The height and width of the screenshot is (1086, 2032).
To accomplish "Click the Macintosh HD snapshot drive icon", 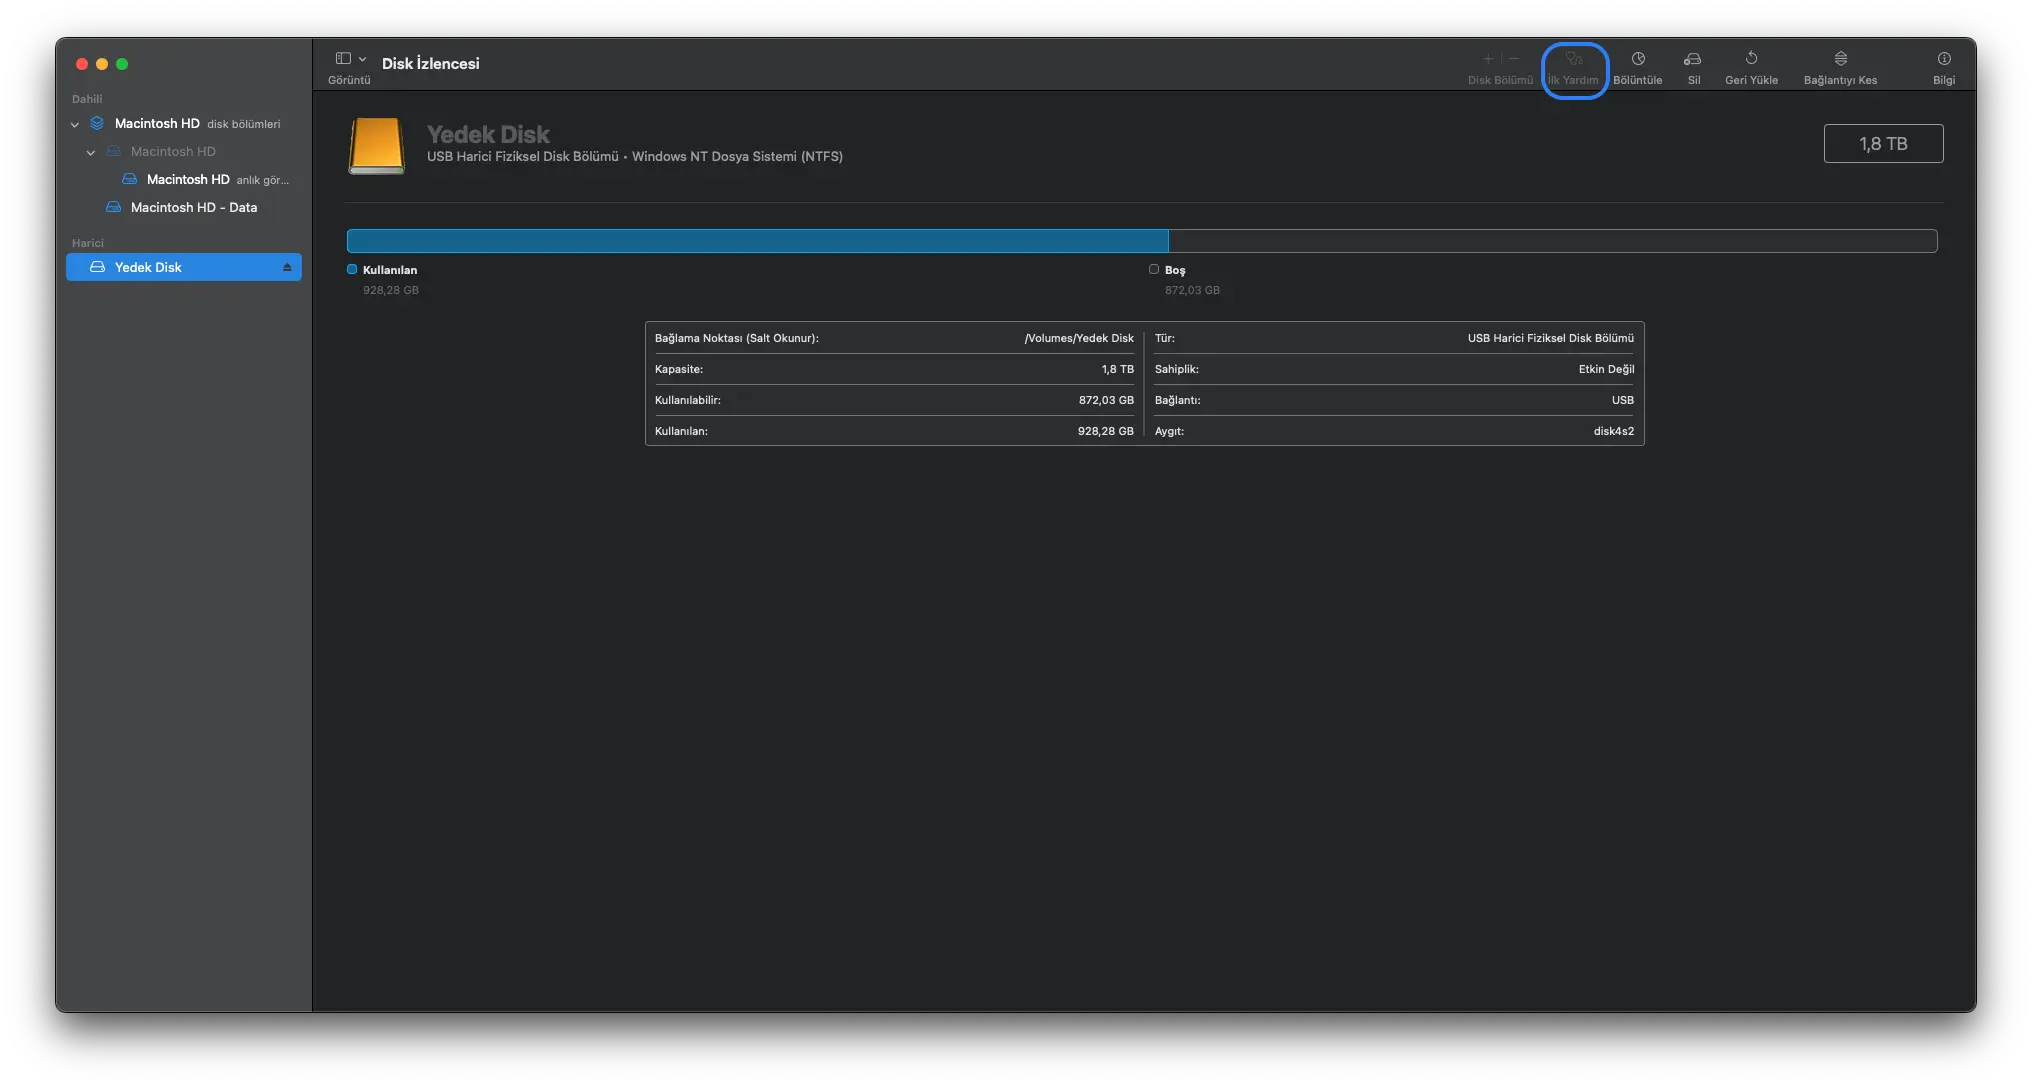I will [129, 180].
